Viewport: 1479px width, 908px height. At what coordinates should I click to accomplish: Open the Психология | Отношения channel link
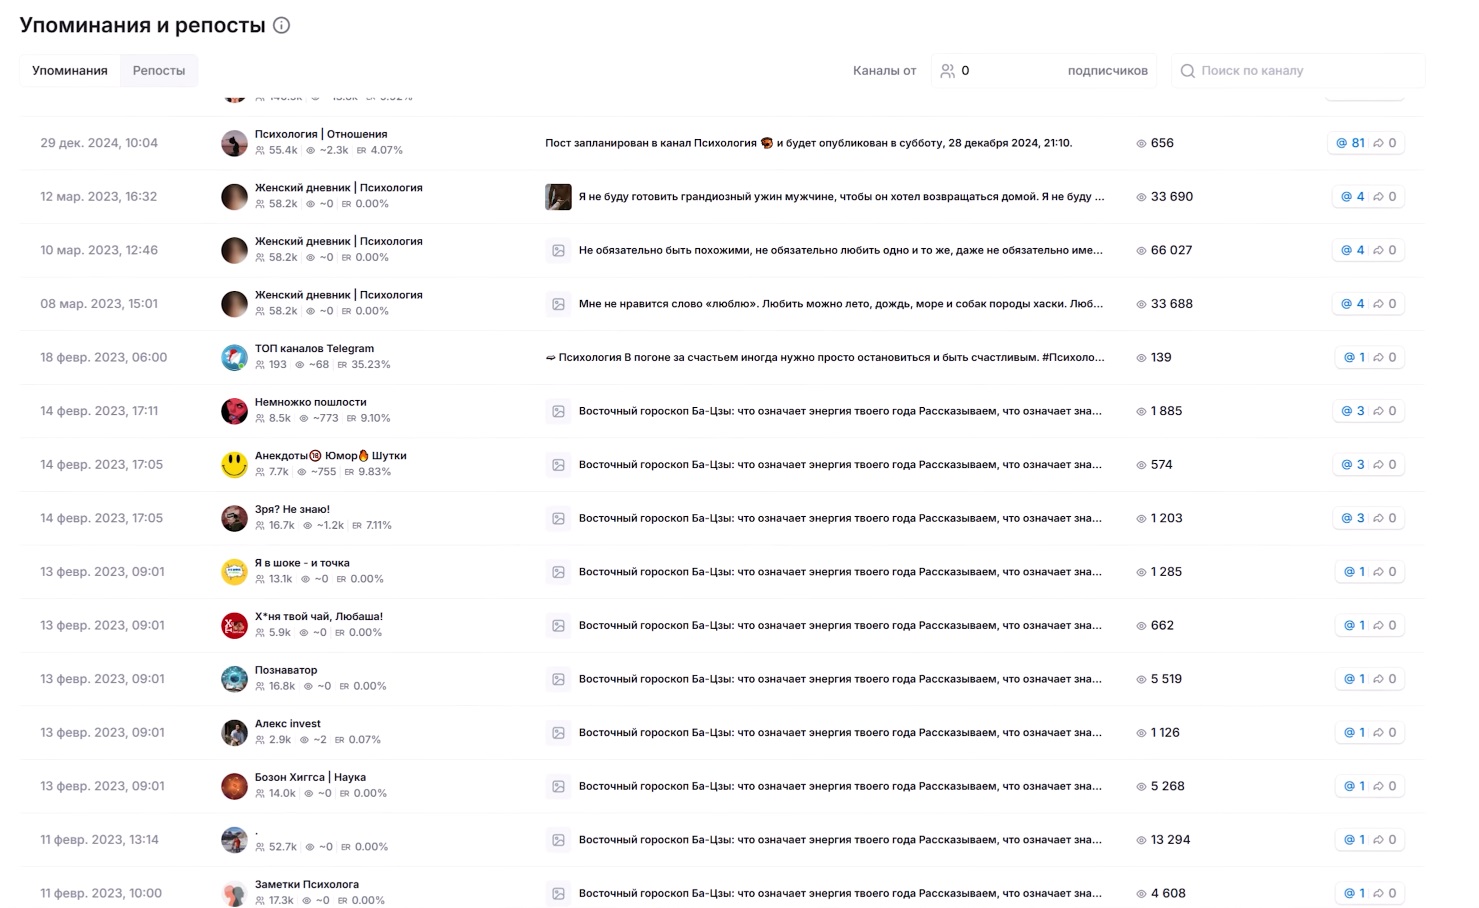click(x=321, y=134)
